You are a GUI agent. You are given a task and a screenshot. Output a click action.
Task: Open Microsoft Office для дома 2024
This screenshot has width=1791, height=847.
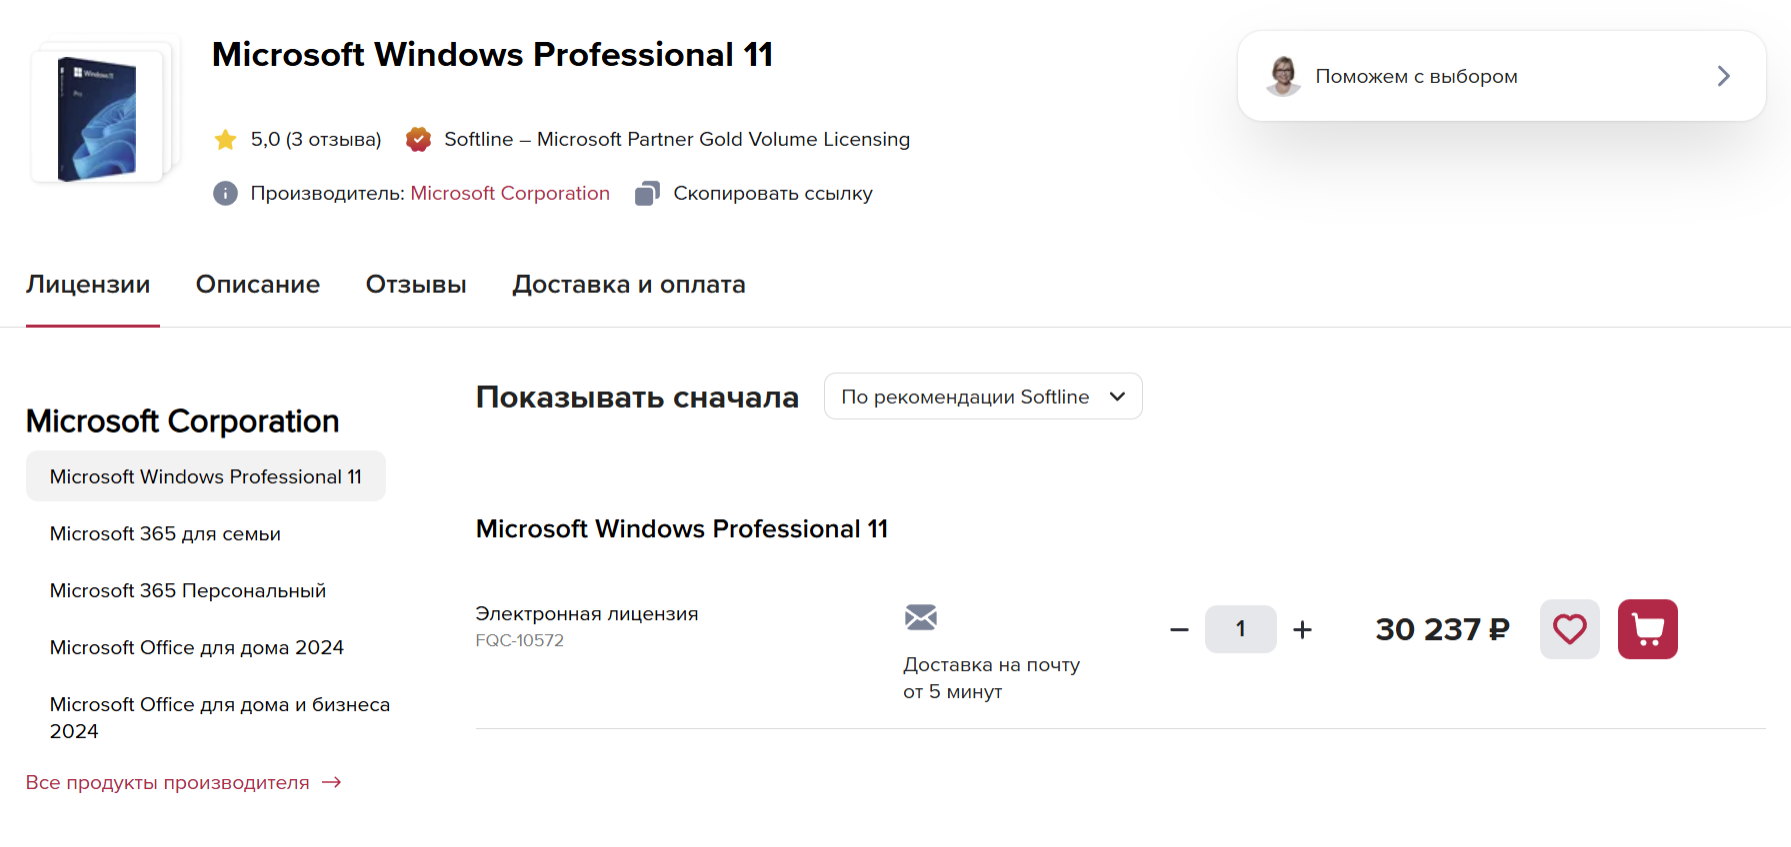coord(197,648)
